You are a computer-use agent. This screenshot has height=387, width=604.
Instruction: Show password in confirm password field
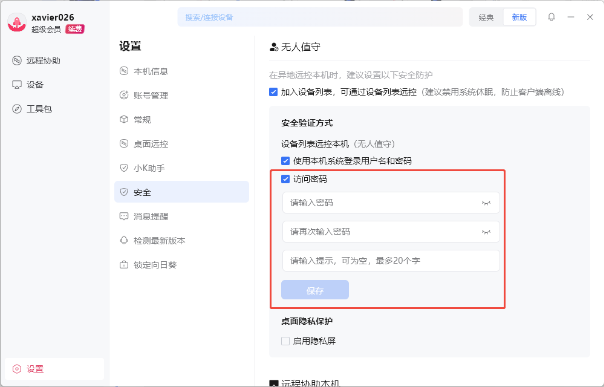point(486,232)
